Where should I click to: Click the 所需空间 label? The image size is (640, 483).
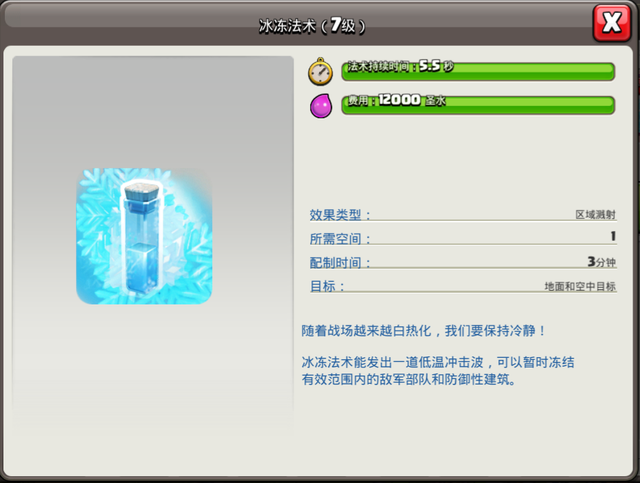(340, 238)
